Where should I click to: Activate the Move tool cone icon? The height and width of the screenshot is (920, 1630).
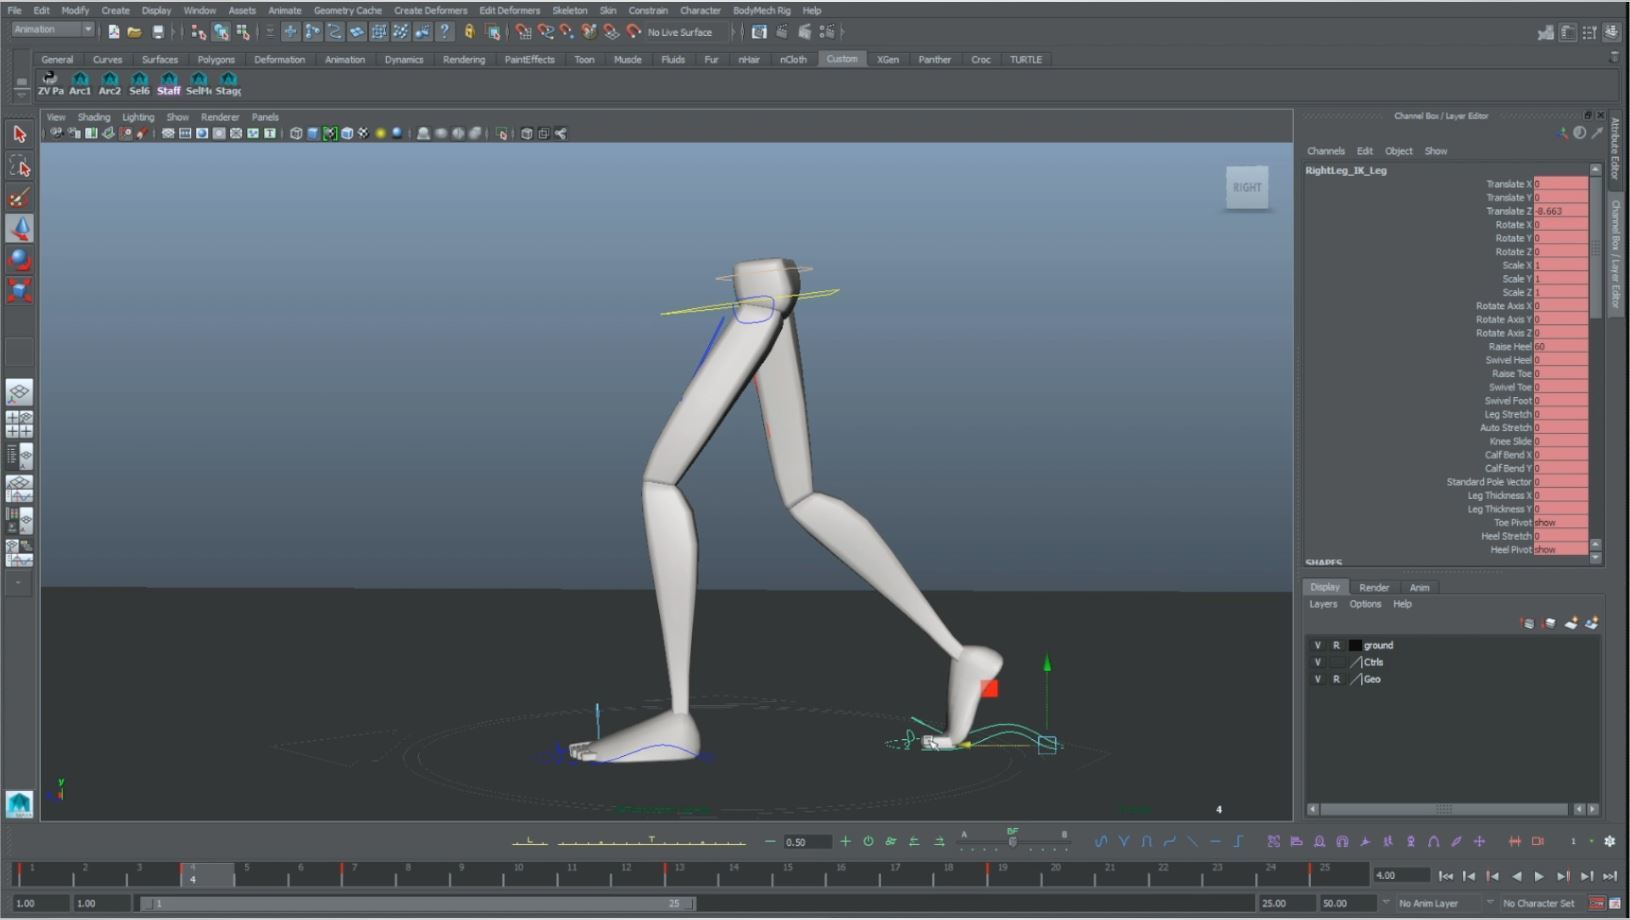(19, 228)
